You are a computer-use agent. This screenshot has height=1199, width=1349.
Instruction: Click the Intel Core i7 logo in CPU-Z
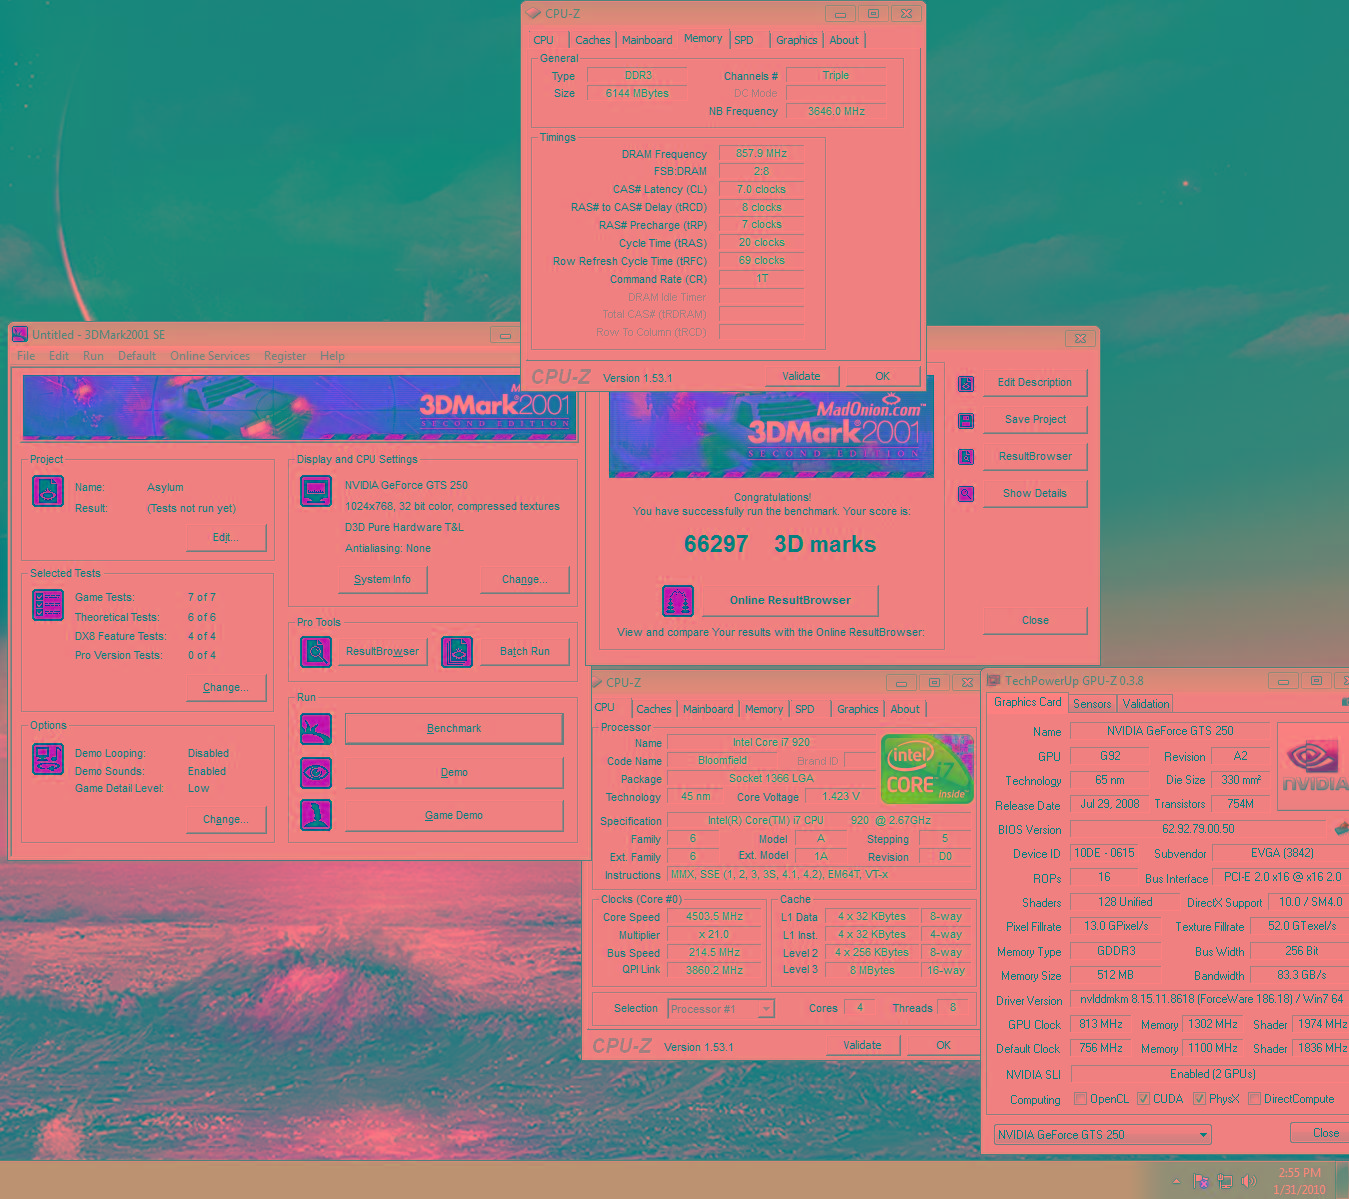coord(927,768)
